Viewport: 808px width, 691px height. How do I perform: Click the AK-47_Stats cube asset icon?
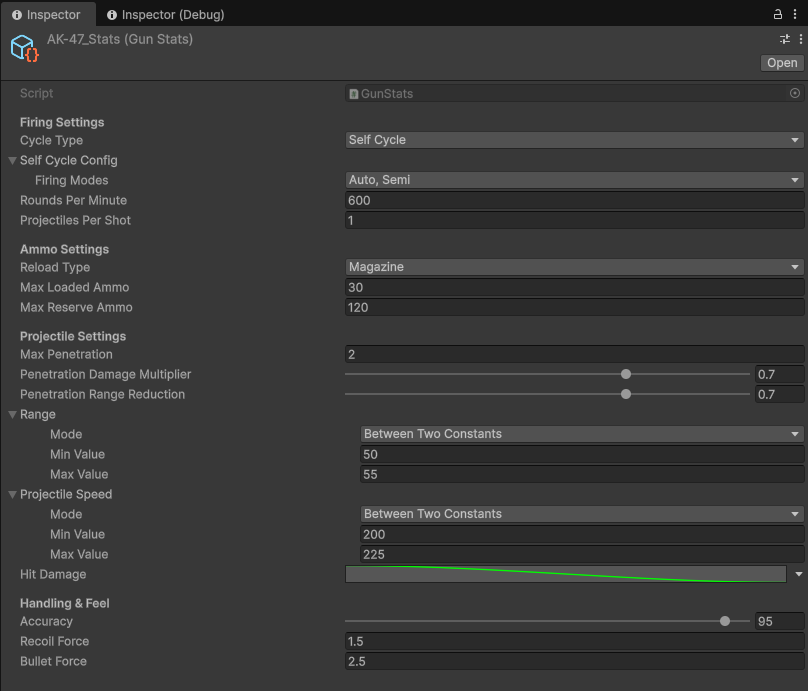[23, 47]
